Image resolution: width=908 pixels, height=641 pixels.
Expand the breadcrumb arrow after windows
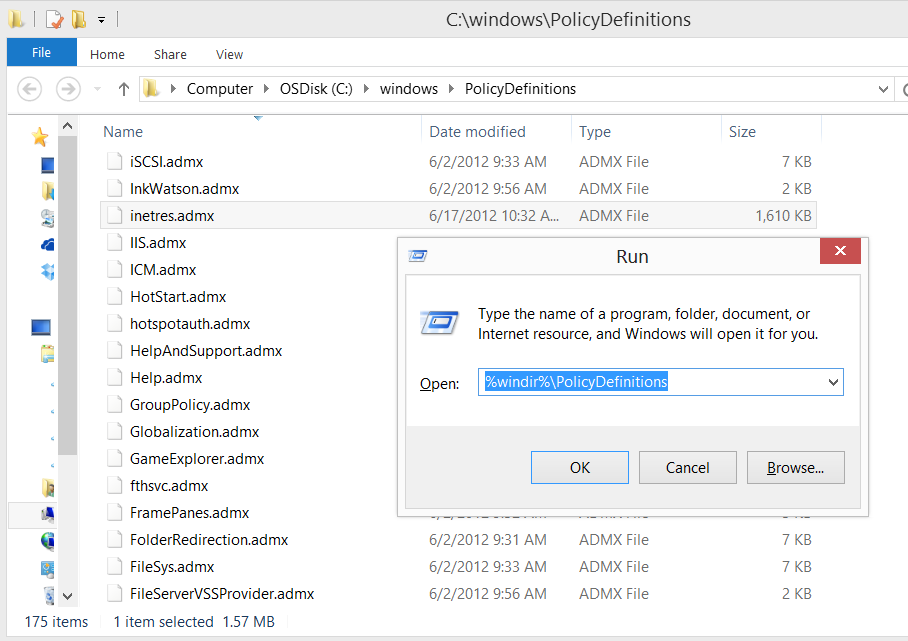click(452, 89)
